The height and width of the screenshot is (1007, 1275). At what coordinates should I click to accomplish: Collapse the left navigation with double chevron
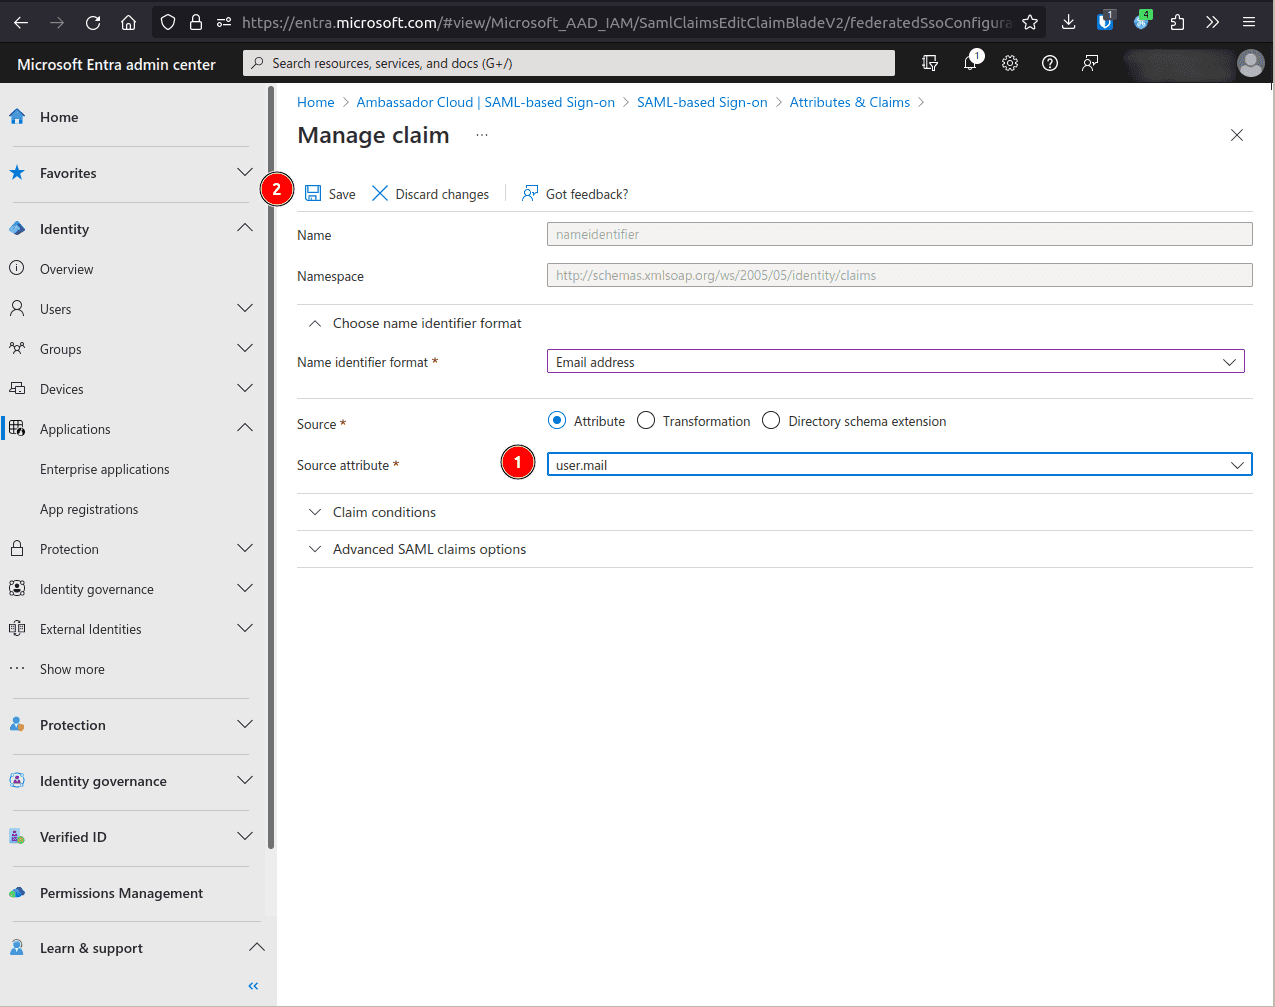tap(253, 986)
